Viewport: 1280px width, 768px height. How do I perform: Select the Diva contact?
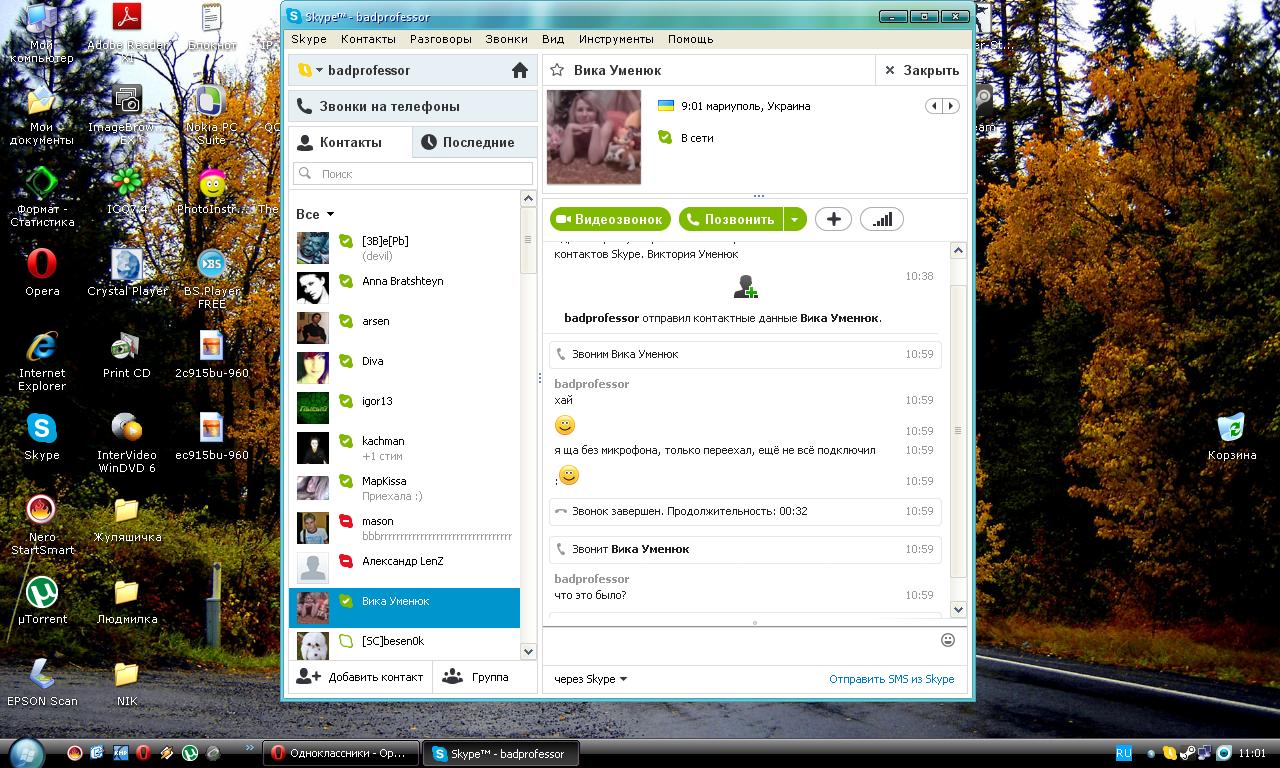404,368
